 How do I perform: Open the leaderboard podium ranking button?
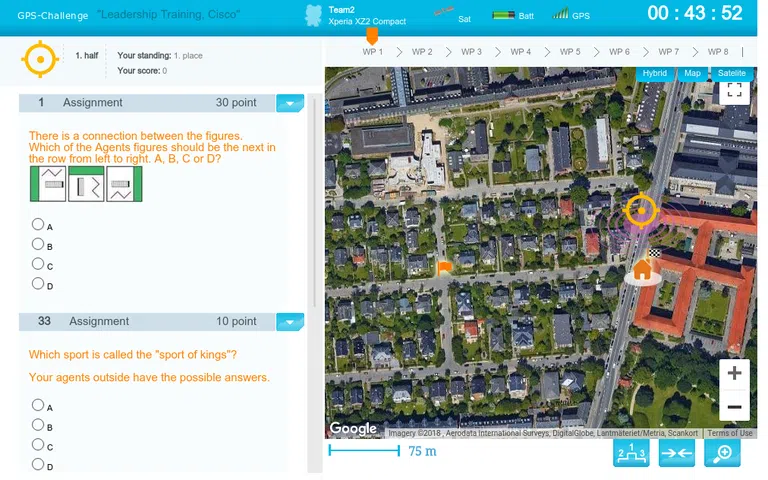(632, 453)
